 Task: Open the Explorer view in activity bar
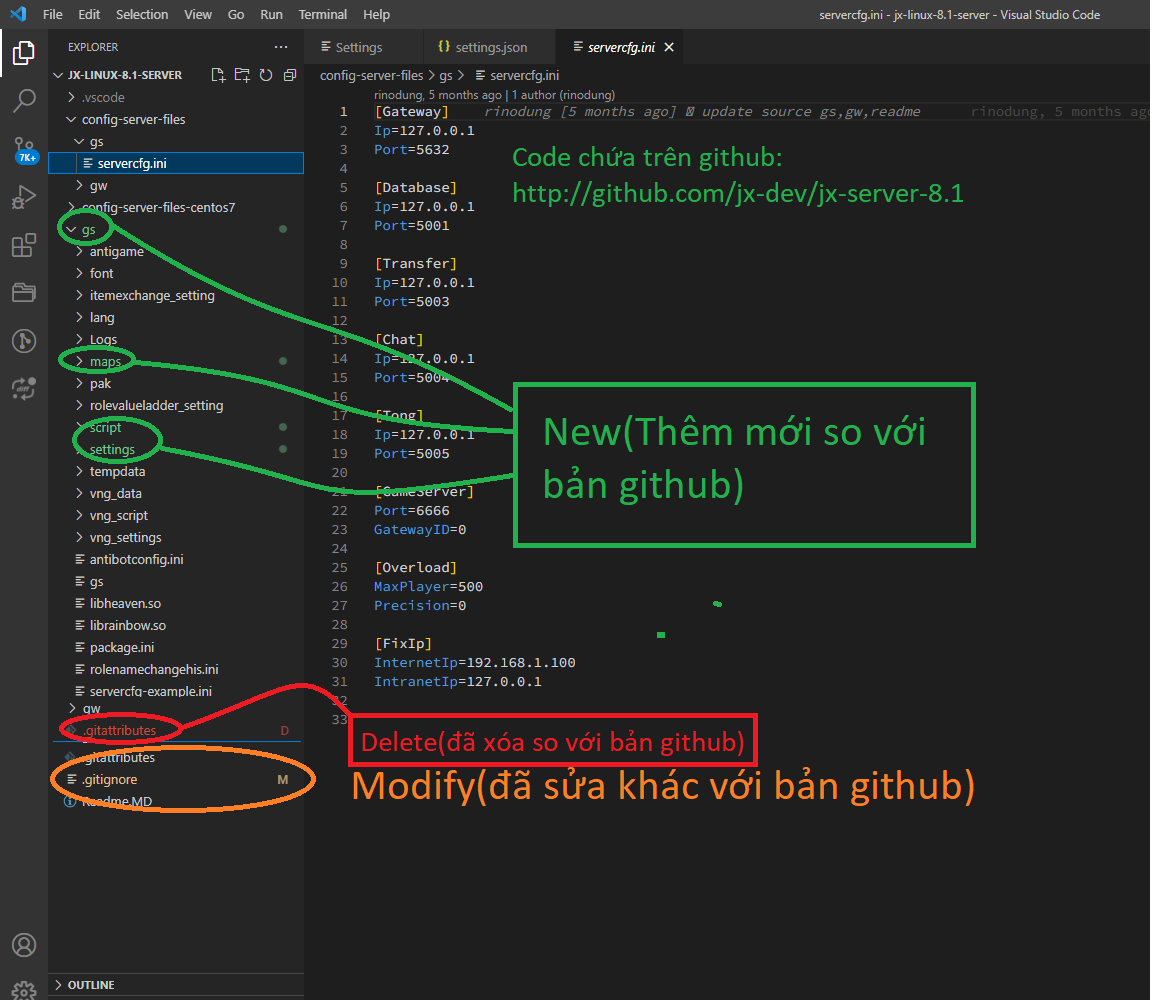click(x=24, y=53)
